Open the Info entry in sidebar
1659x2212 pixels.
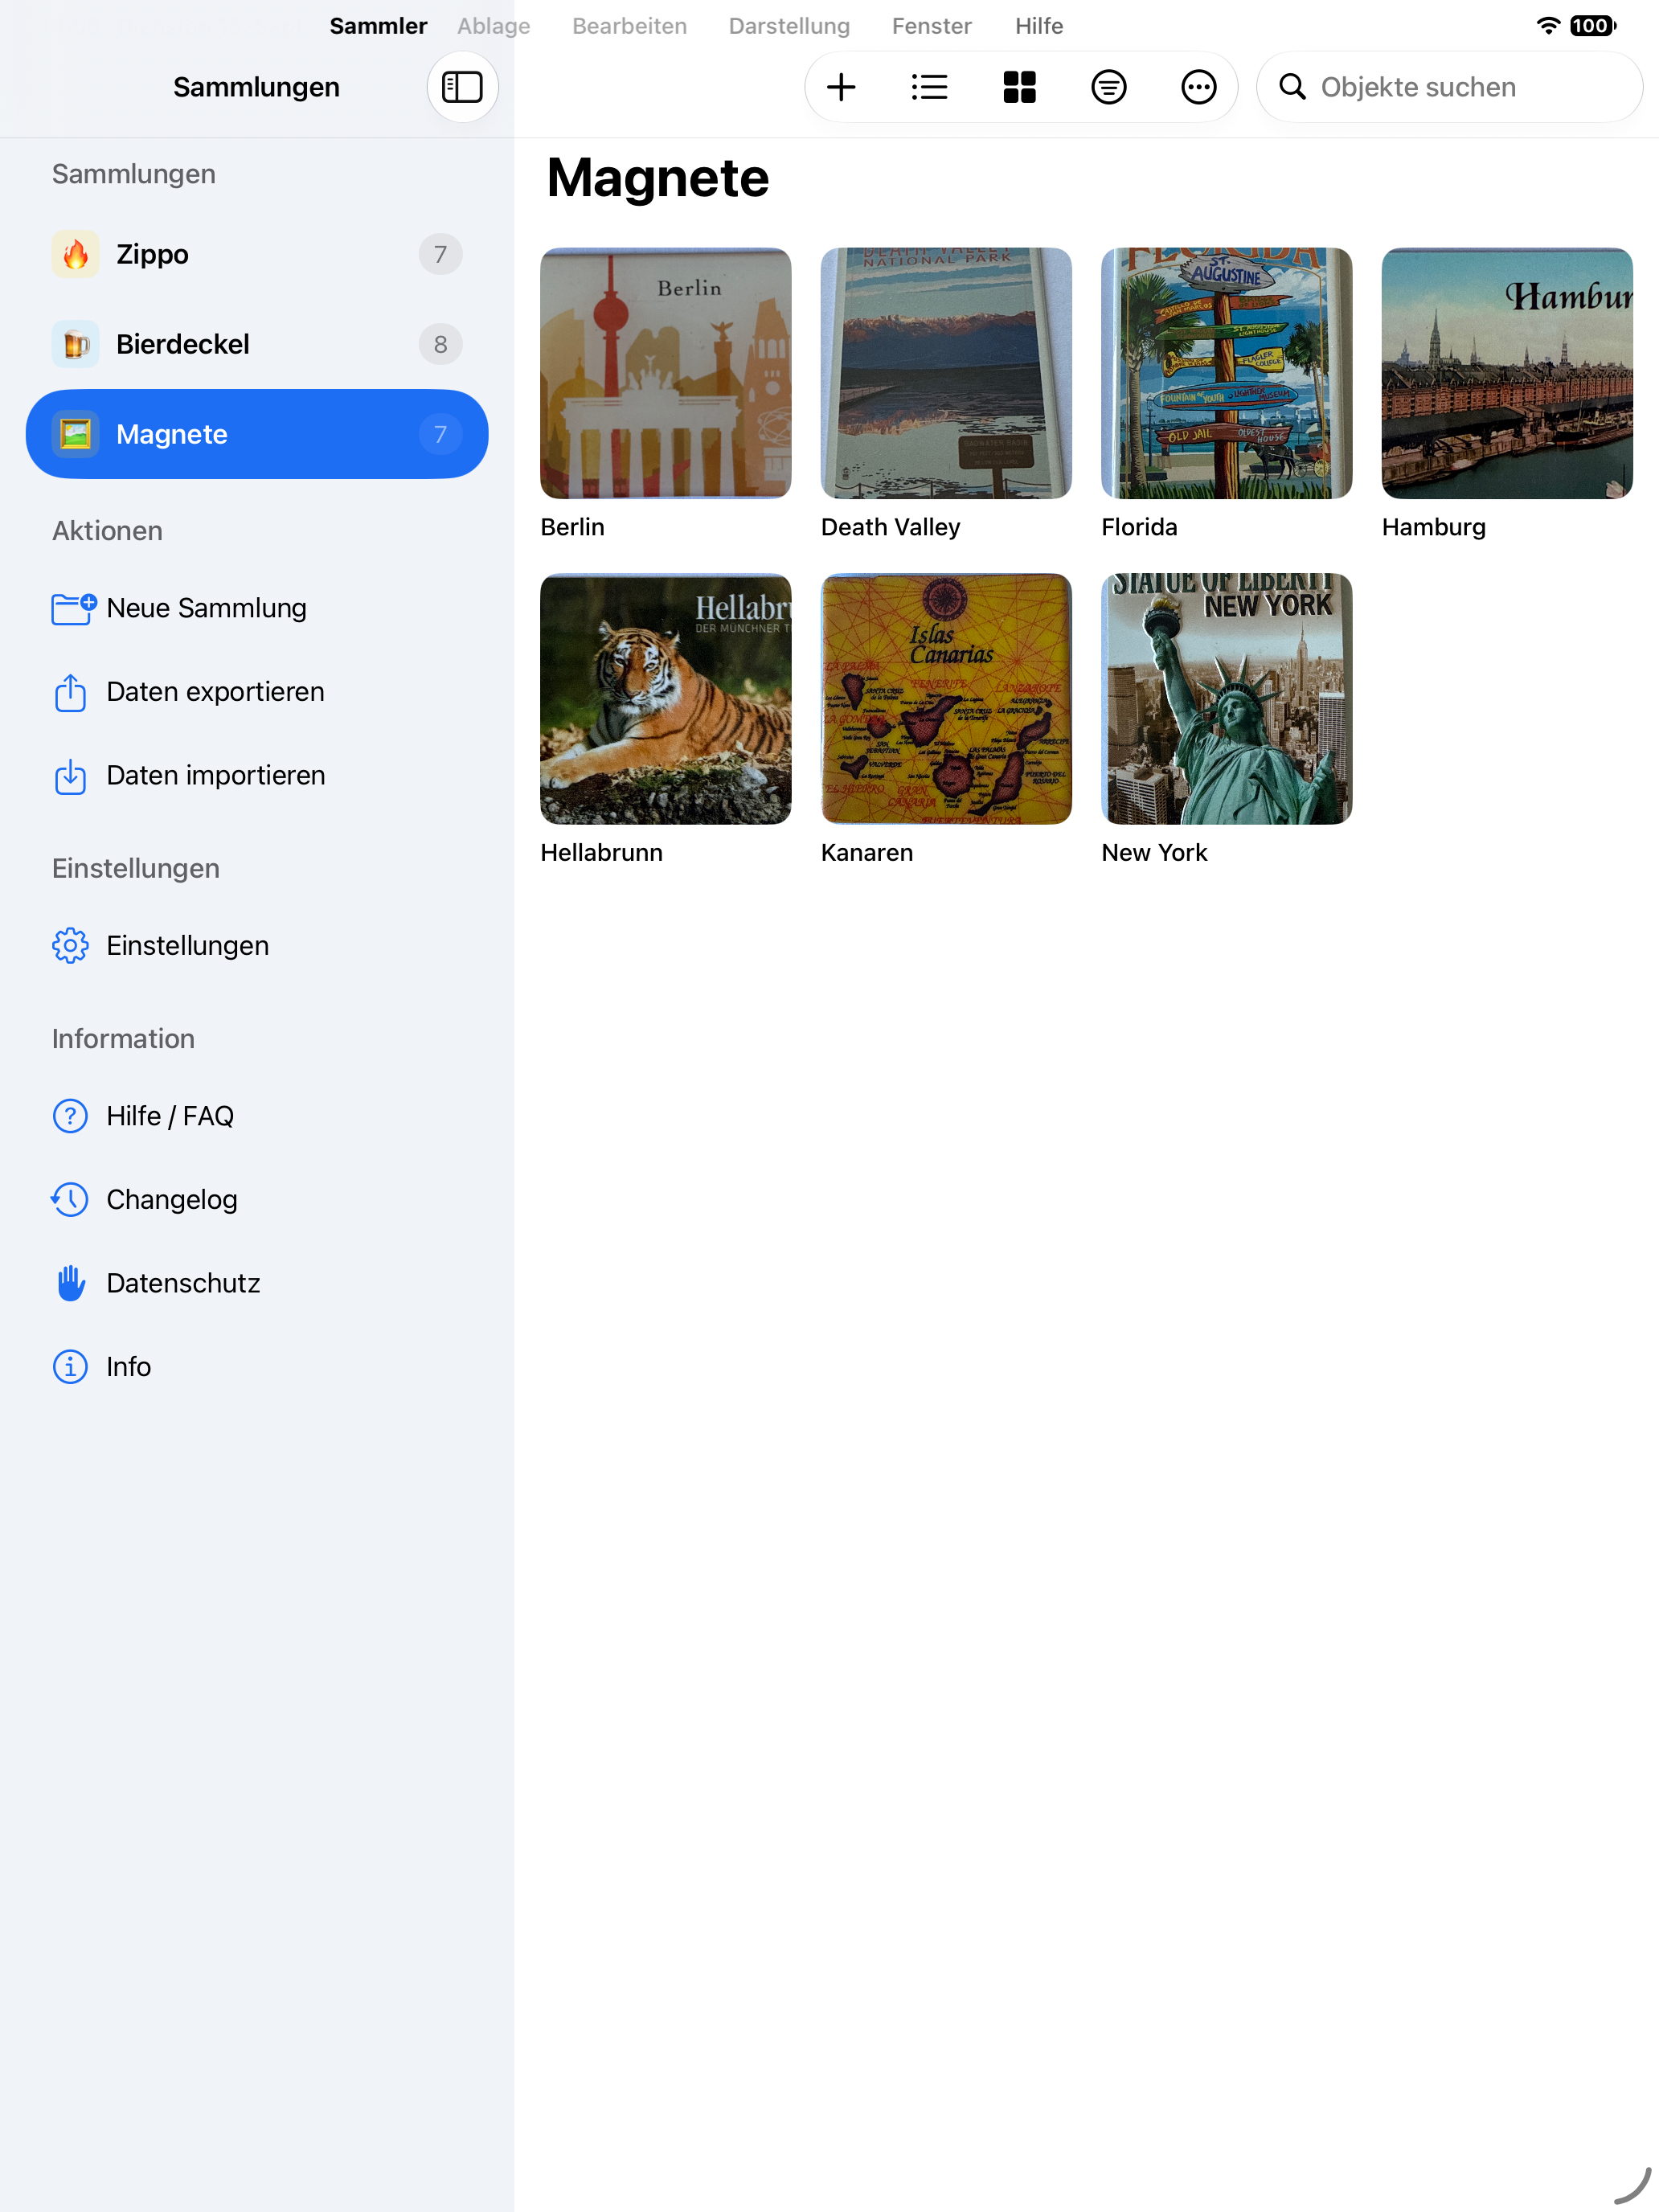(x=257, y=1366)
